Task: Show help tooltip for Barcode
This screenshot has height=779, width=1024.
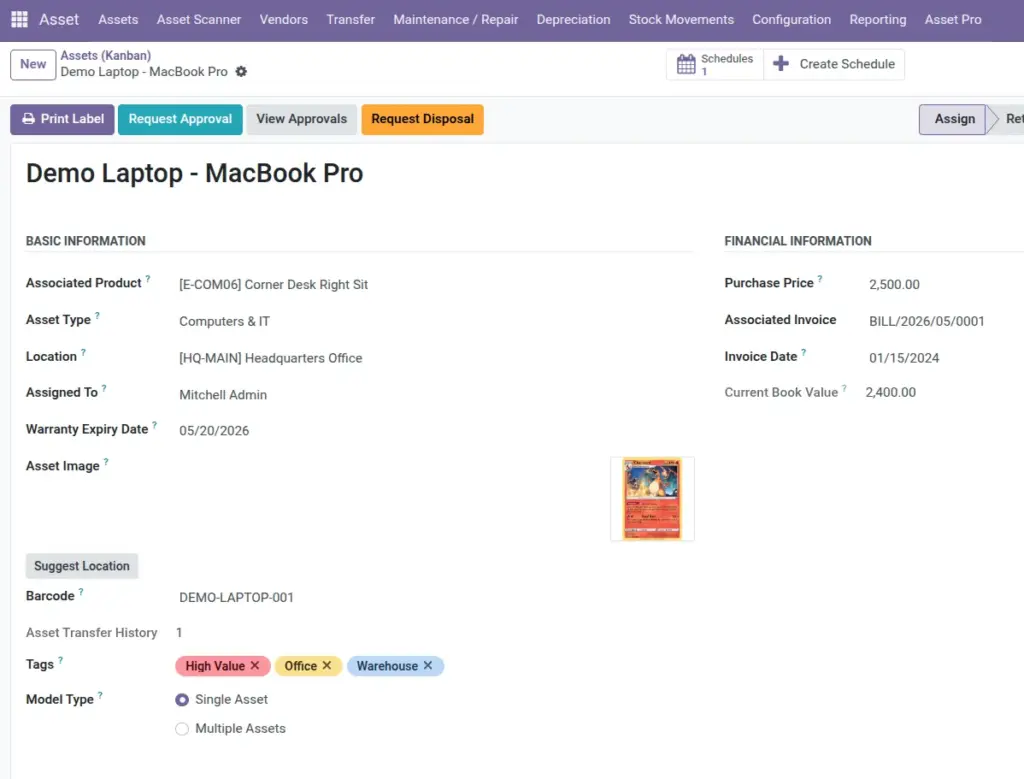Action: [x=81, y=592]
